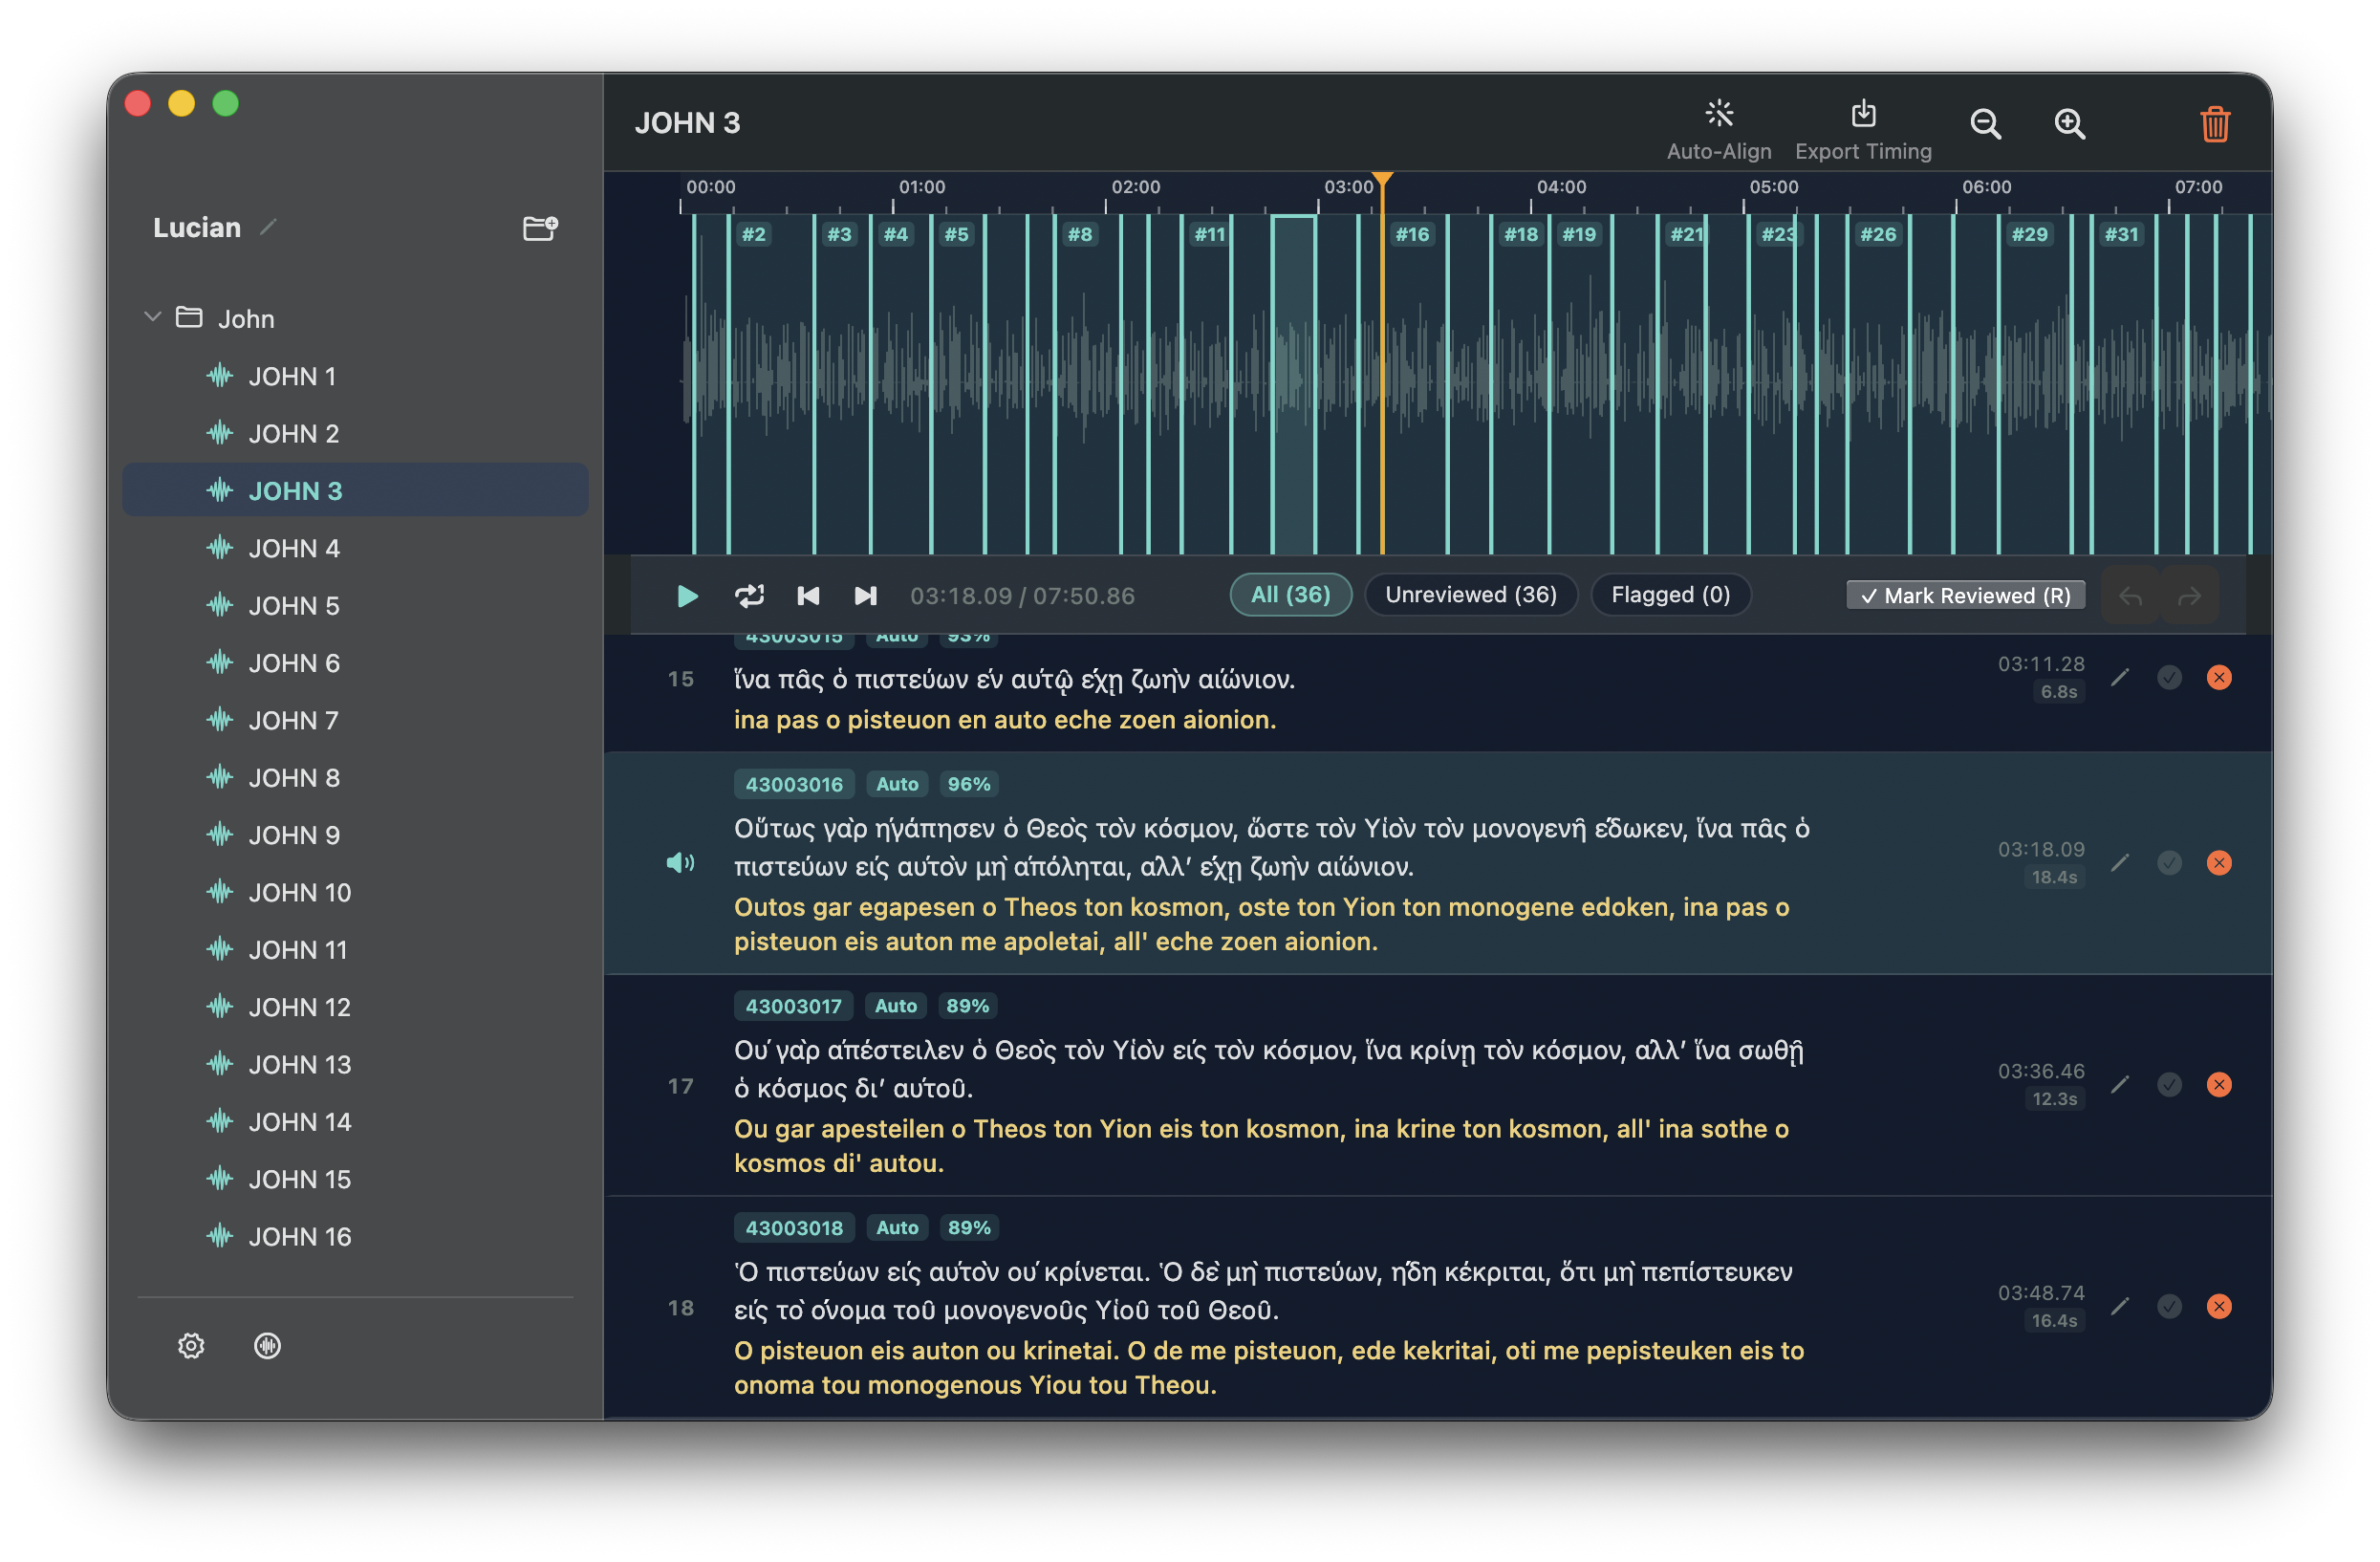Click the orange playhead marker
The width and height of the screenshot is (2380, 1562).
point(1382,180)
